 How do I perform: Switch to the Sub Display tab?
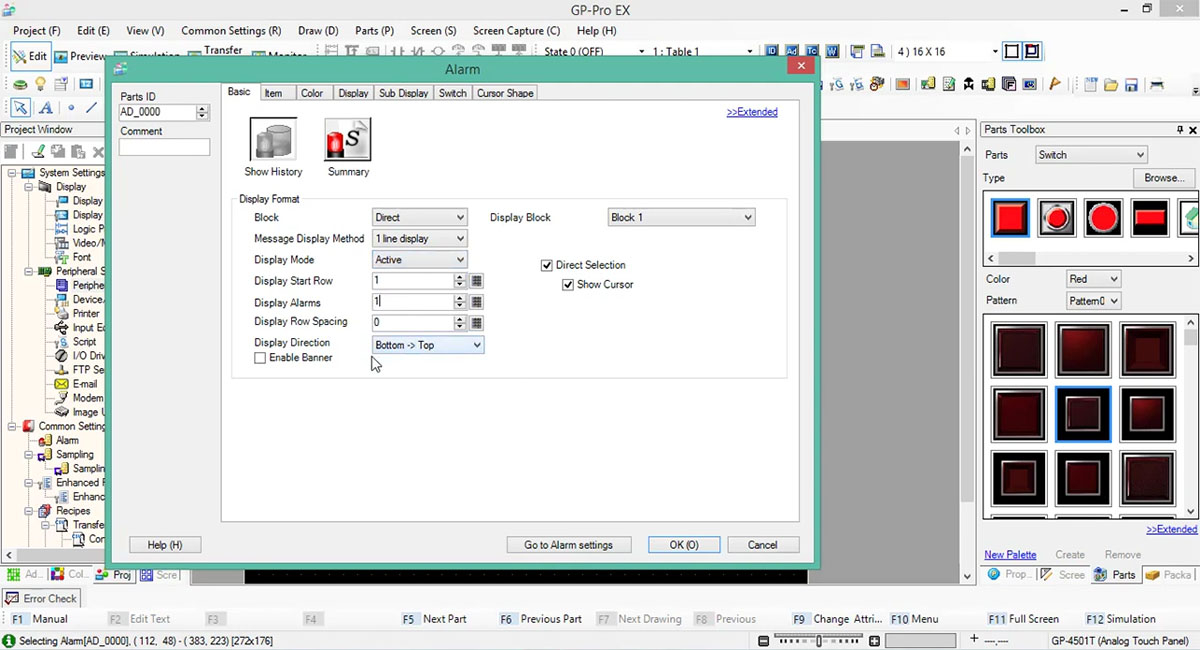pos(403,93)
